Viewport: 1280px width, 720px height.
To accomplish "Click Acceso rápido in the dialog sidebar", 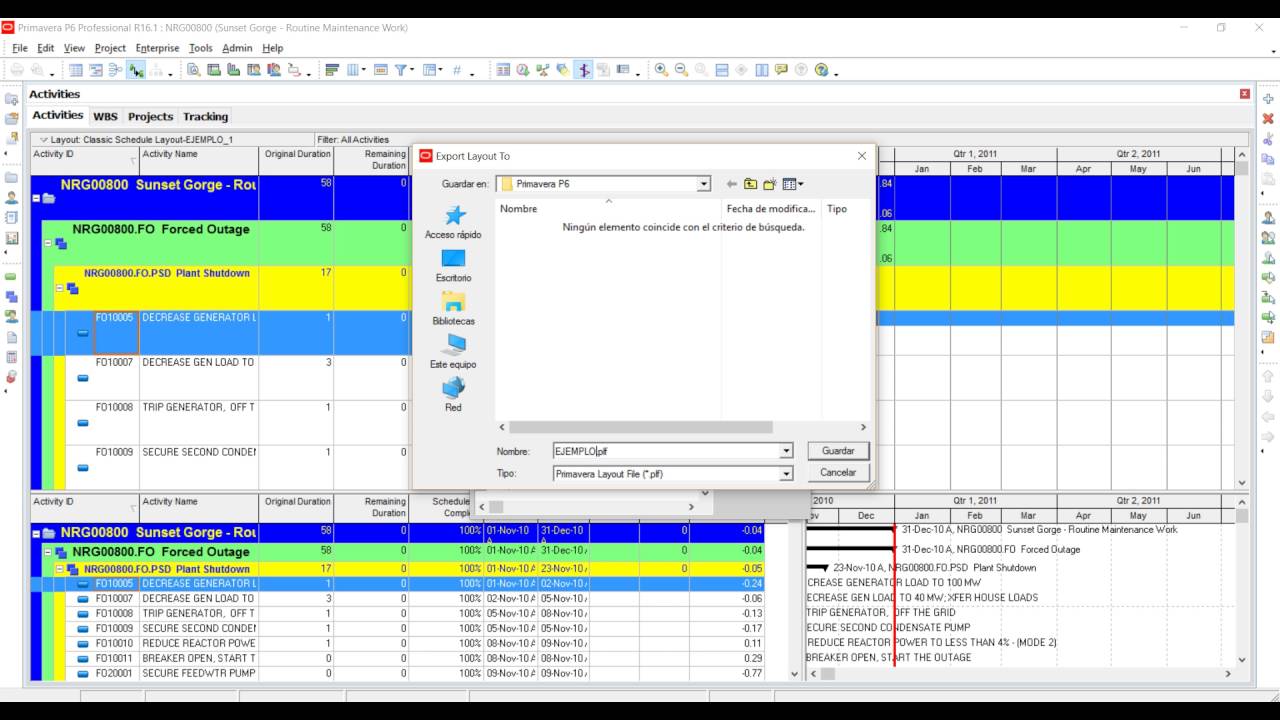I will coord(453,223).
